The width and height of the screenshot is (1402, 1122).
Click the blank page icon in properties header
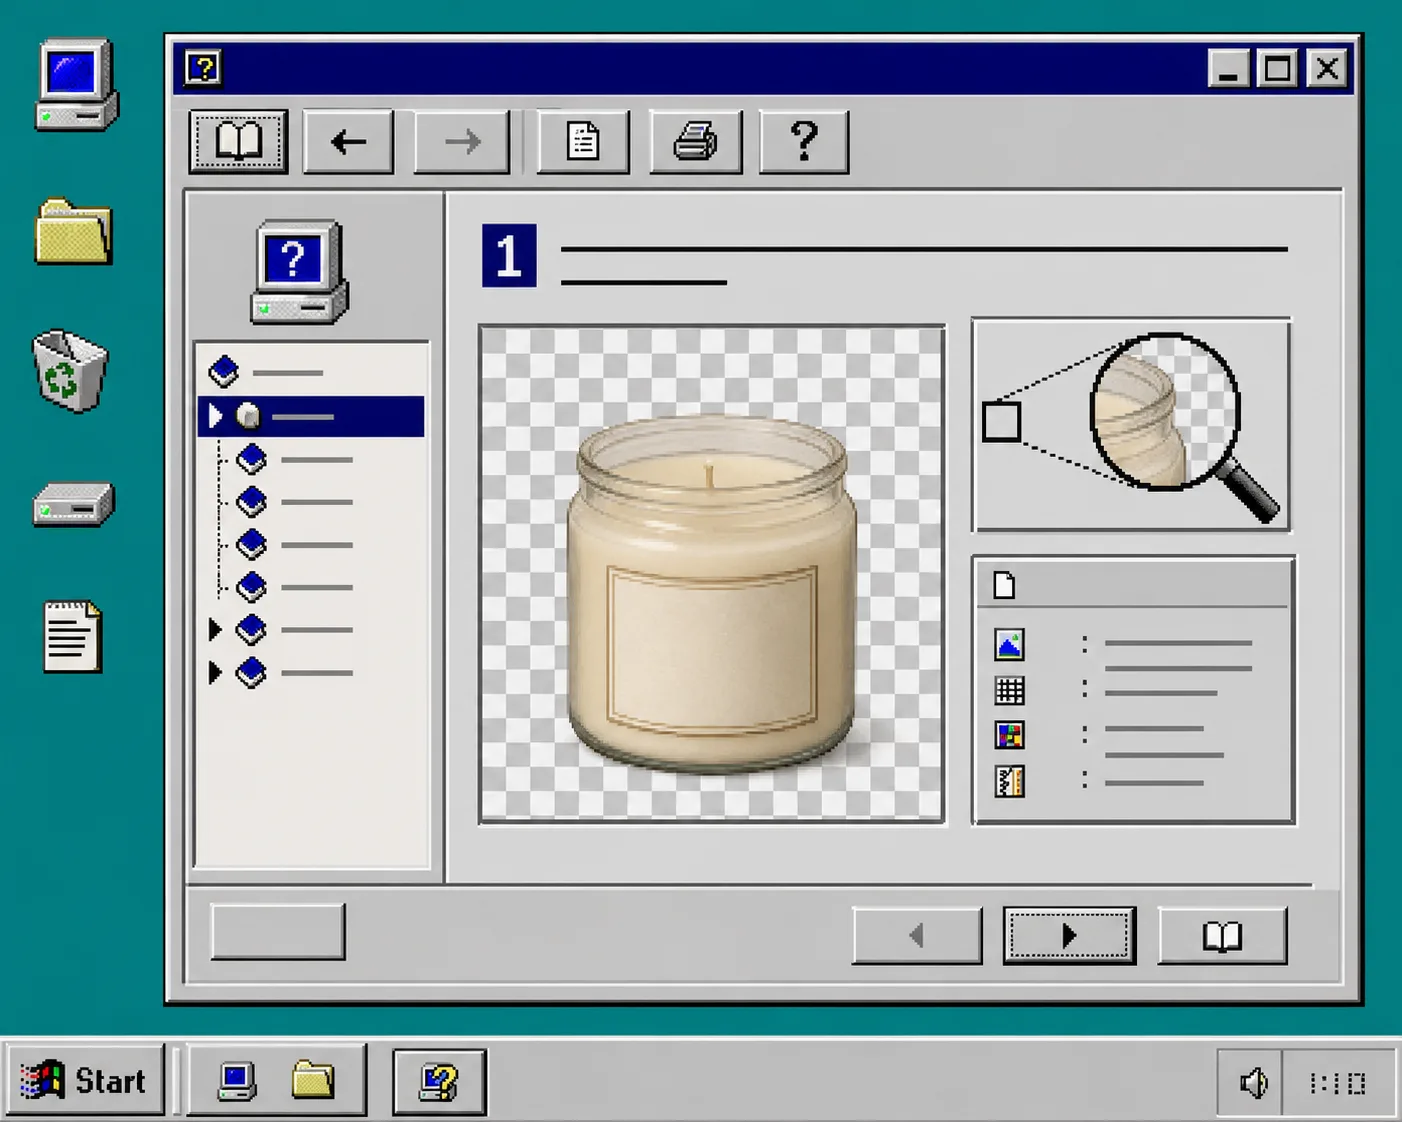1004,585
